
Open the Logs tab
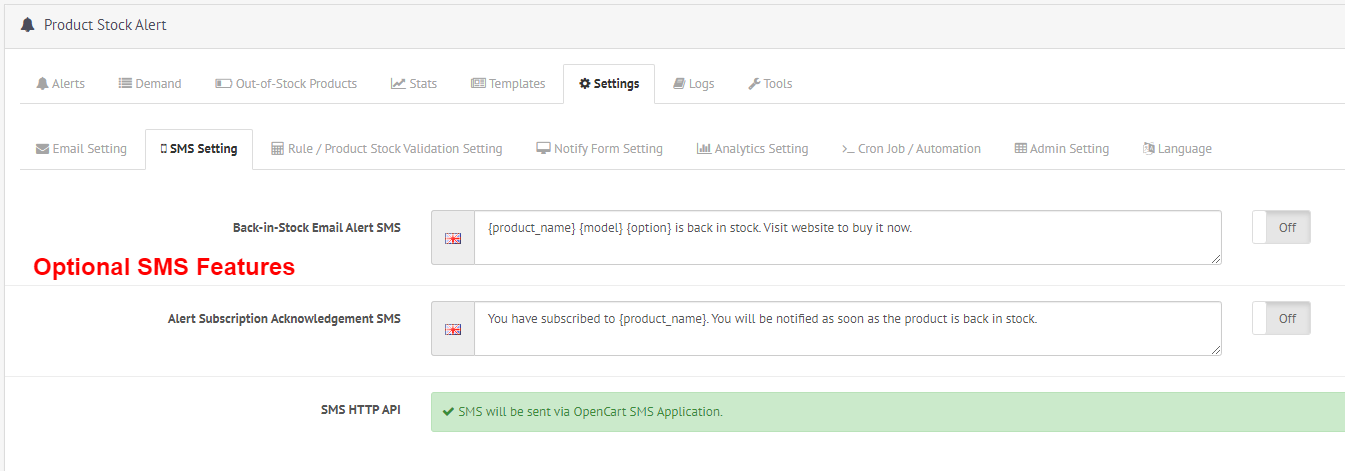pos(694,84)
